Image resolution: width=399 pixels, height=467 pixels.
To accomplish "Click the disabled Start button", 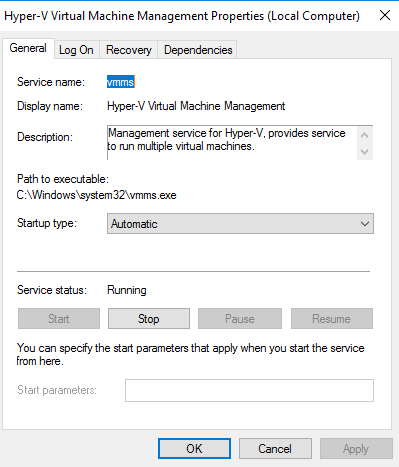I will pyautogui.click(x=59, y=319).
